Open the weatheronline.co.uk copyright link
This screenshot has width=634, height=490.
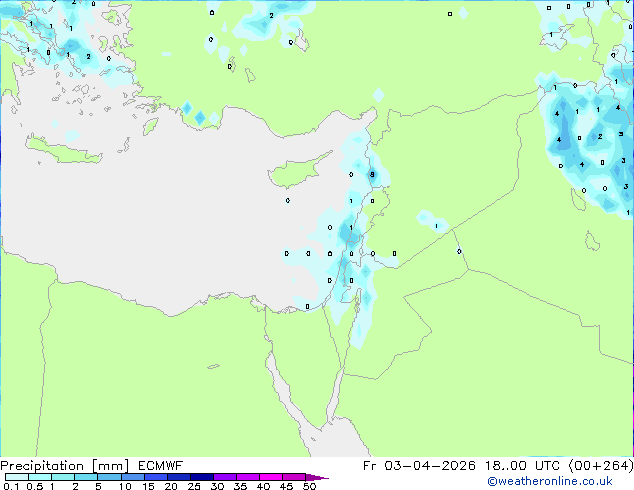[550, 481]
